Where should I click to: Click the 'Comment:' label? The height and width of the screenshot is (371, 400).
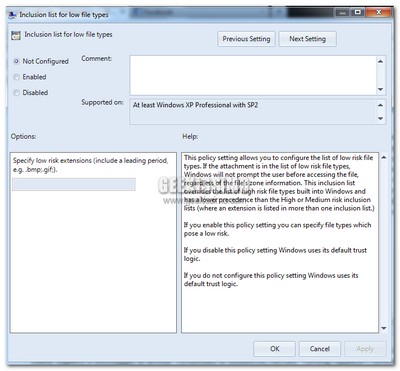[97, 58]
